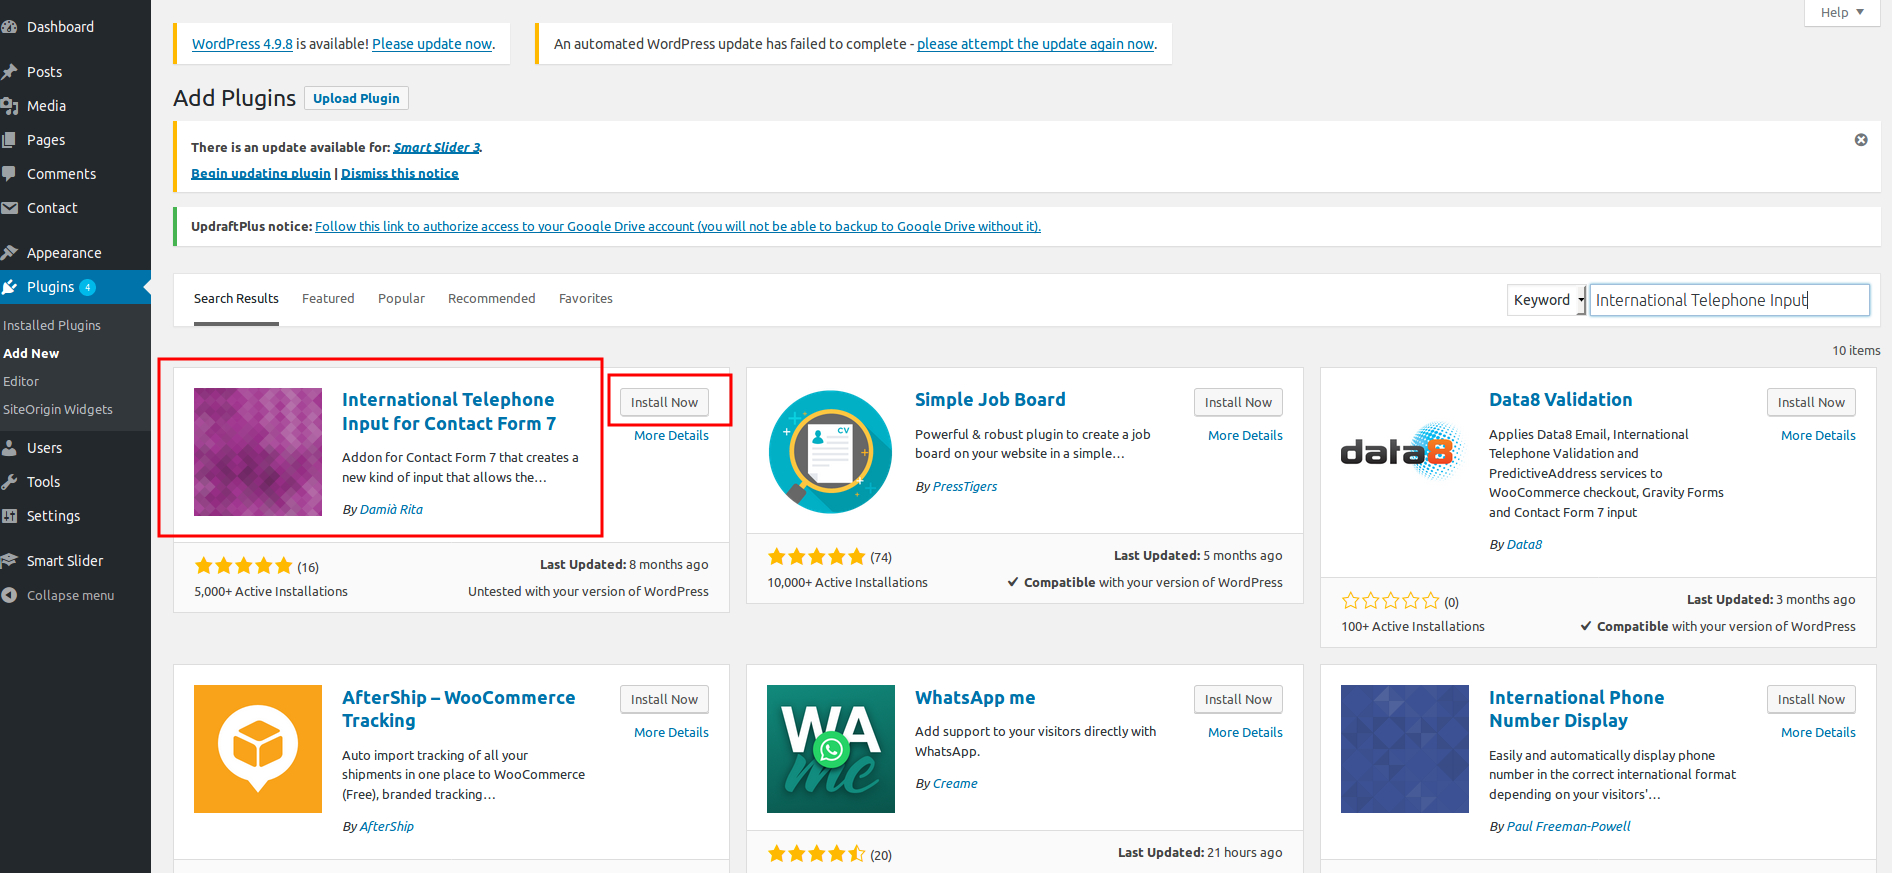Viewport: 1892px width, 873px height.
Task: Click author link Damià Rita
Action: tap(391, 510)
